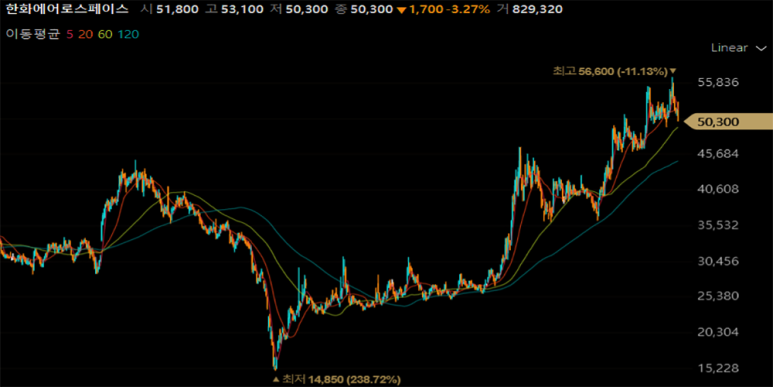The image size is (773, 387).
Task: Open the Linear scale dropdown
Action: point(738,48)
